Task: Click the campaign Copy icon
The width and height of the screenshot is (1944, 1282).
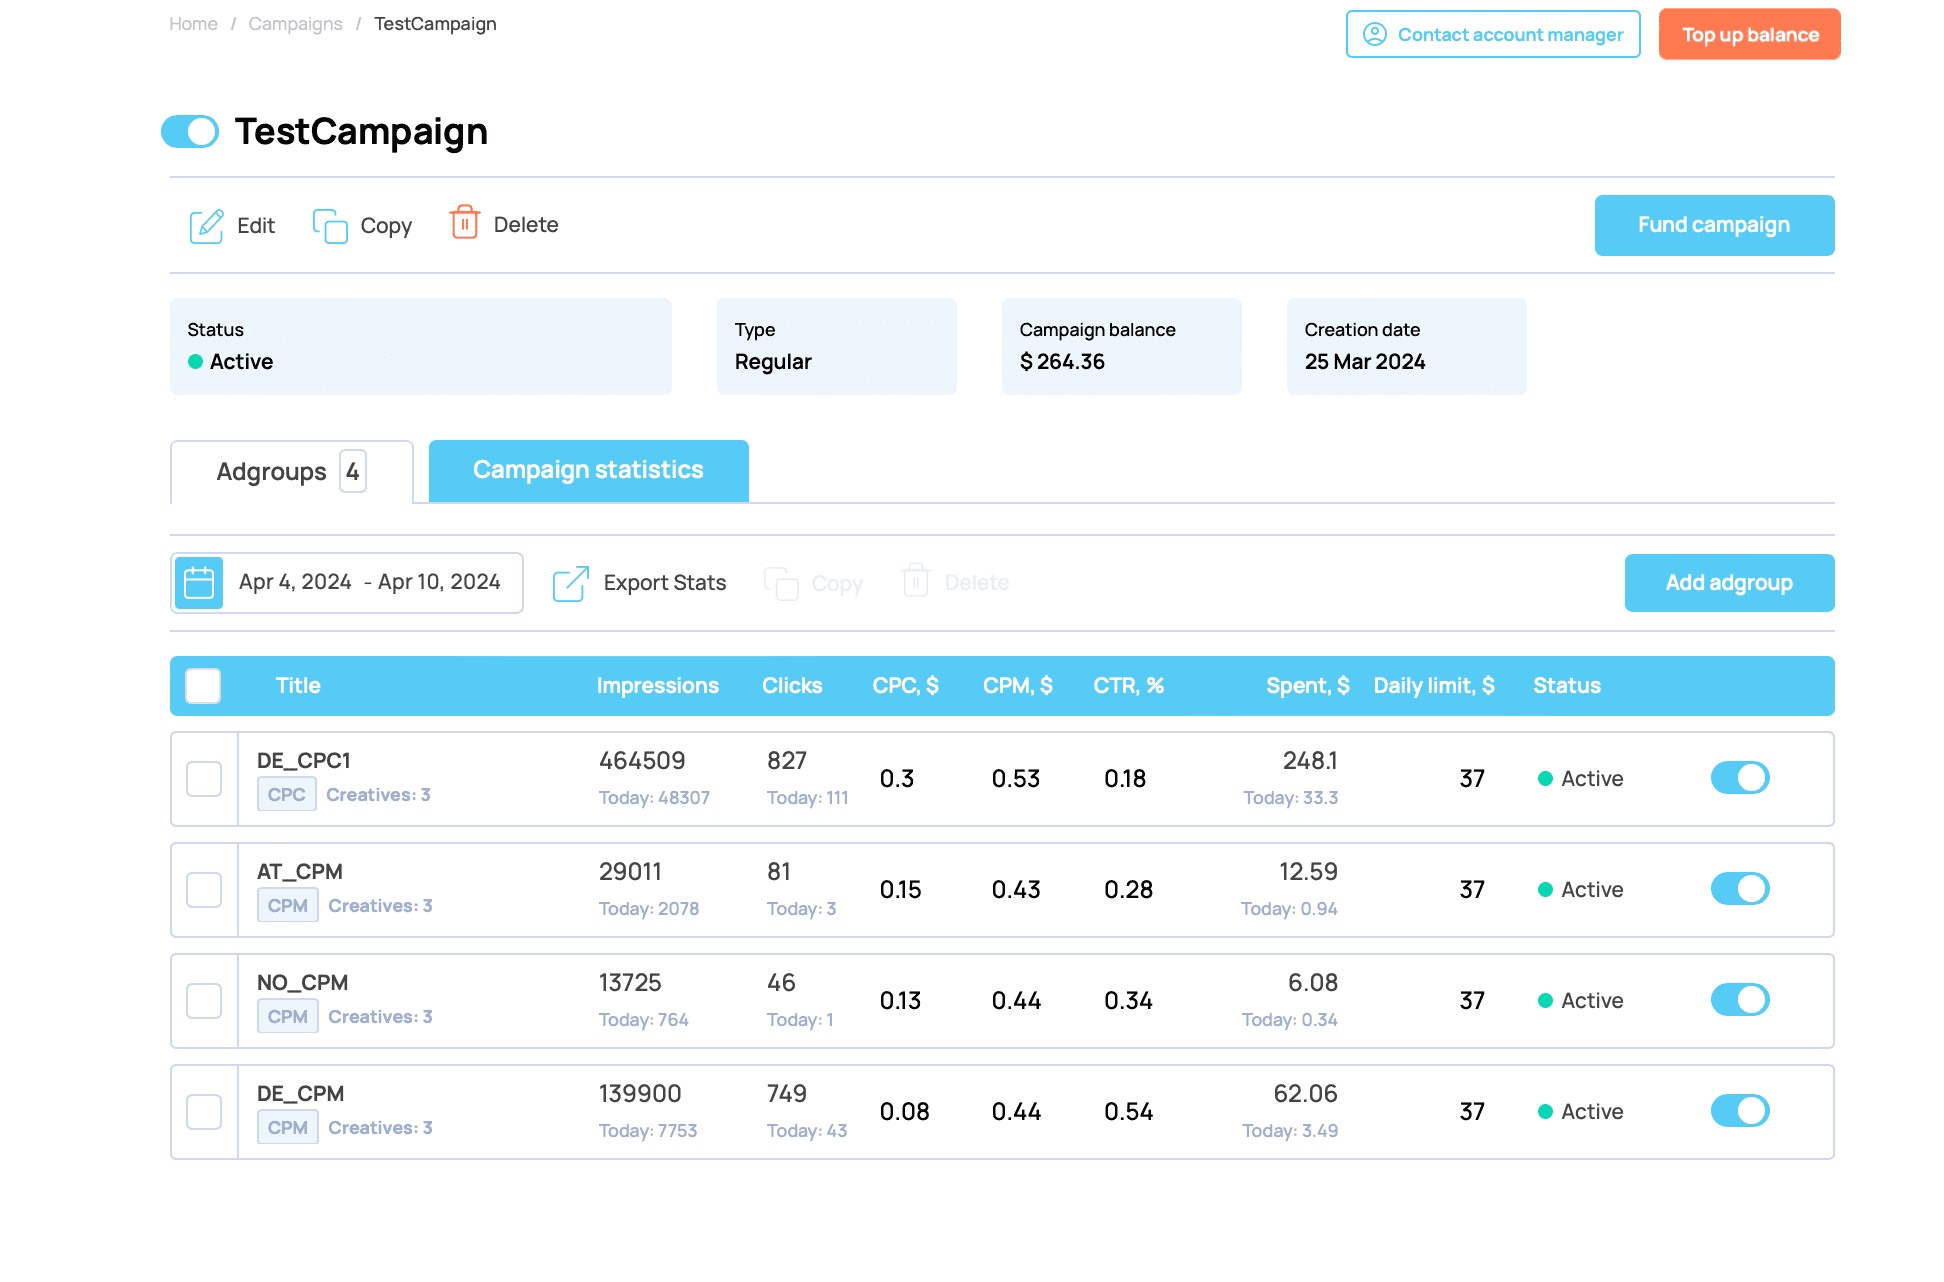Action: click(x=329, y=226)
